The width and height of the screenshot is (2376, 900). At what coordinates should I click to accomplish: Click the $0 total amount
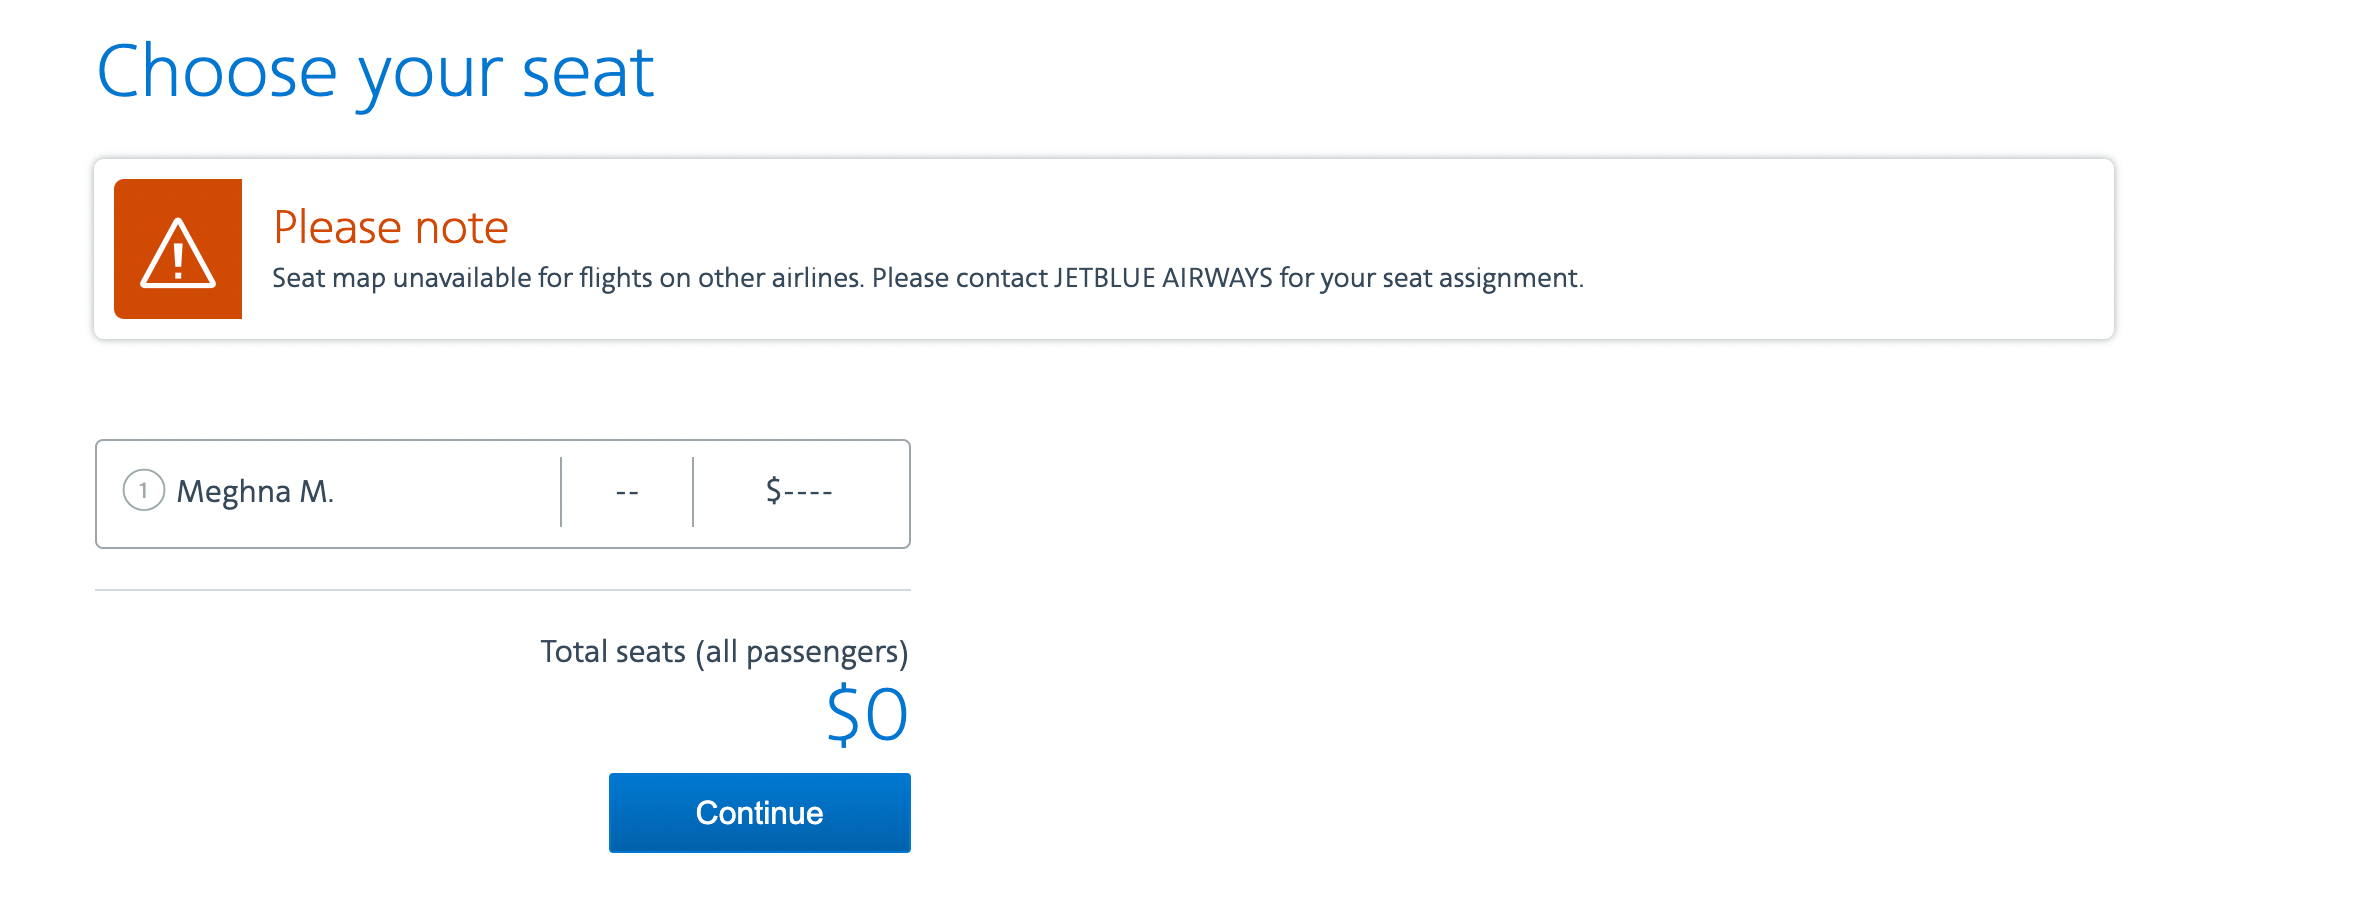click(867, 715)
